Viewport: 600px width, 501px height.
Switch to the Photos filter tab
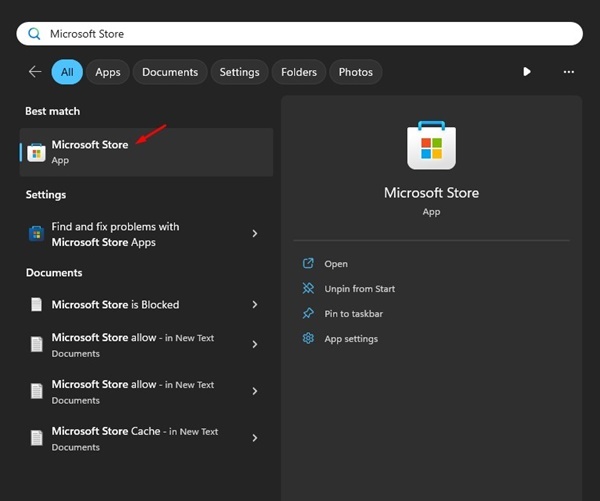[x=355, y=72]
